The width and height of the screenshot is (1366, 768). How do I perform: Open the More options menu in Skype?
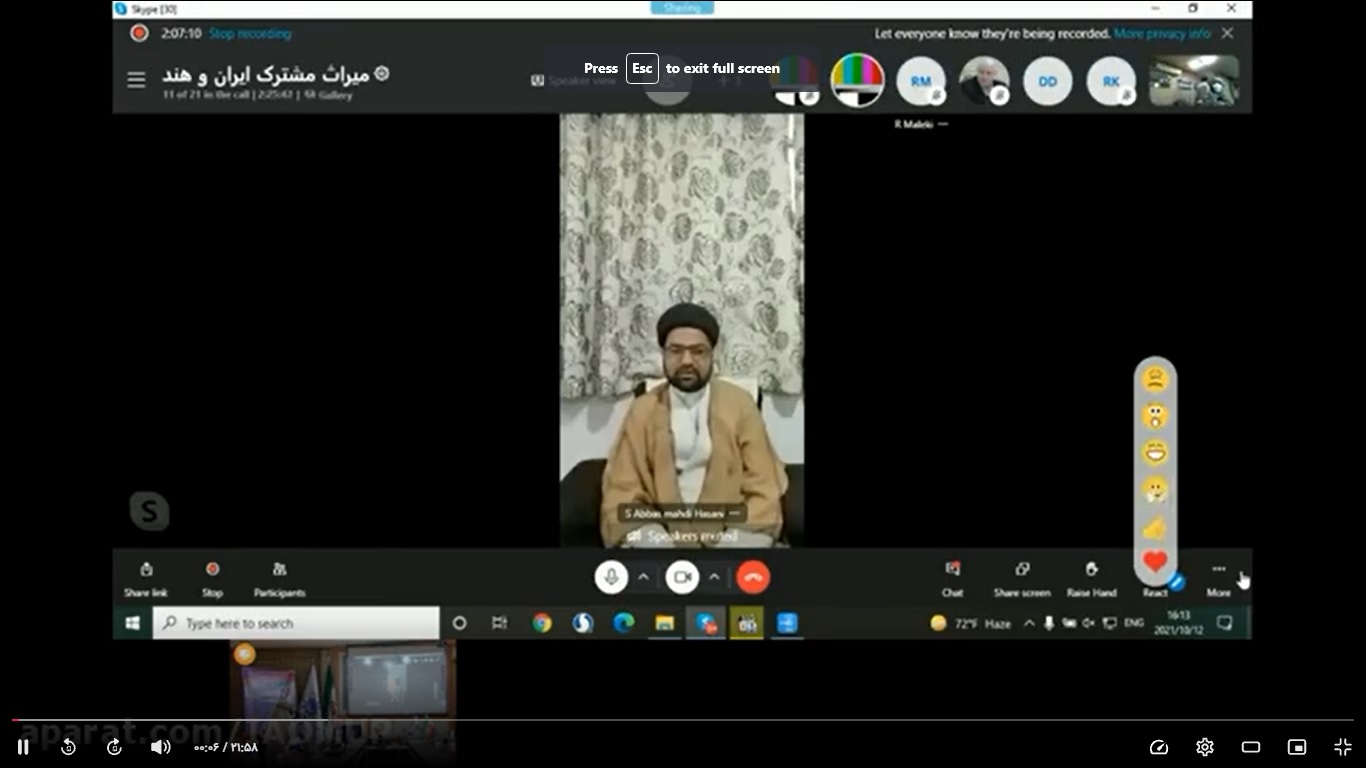1218,579
